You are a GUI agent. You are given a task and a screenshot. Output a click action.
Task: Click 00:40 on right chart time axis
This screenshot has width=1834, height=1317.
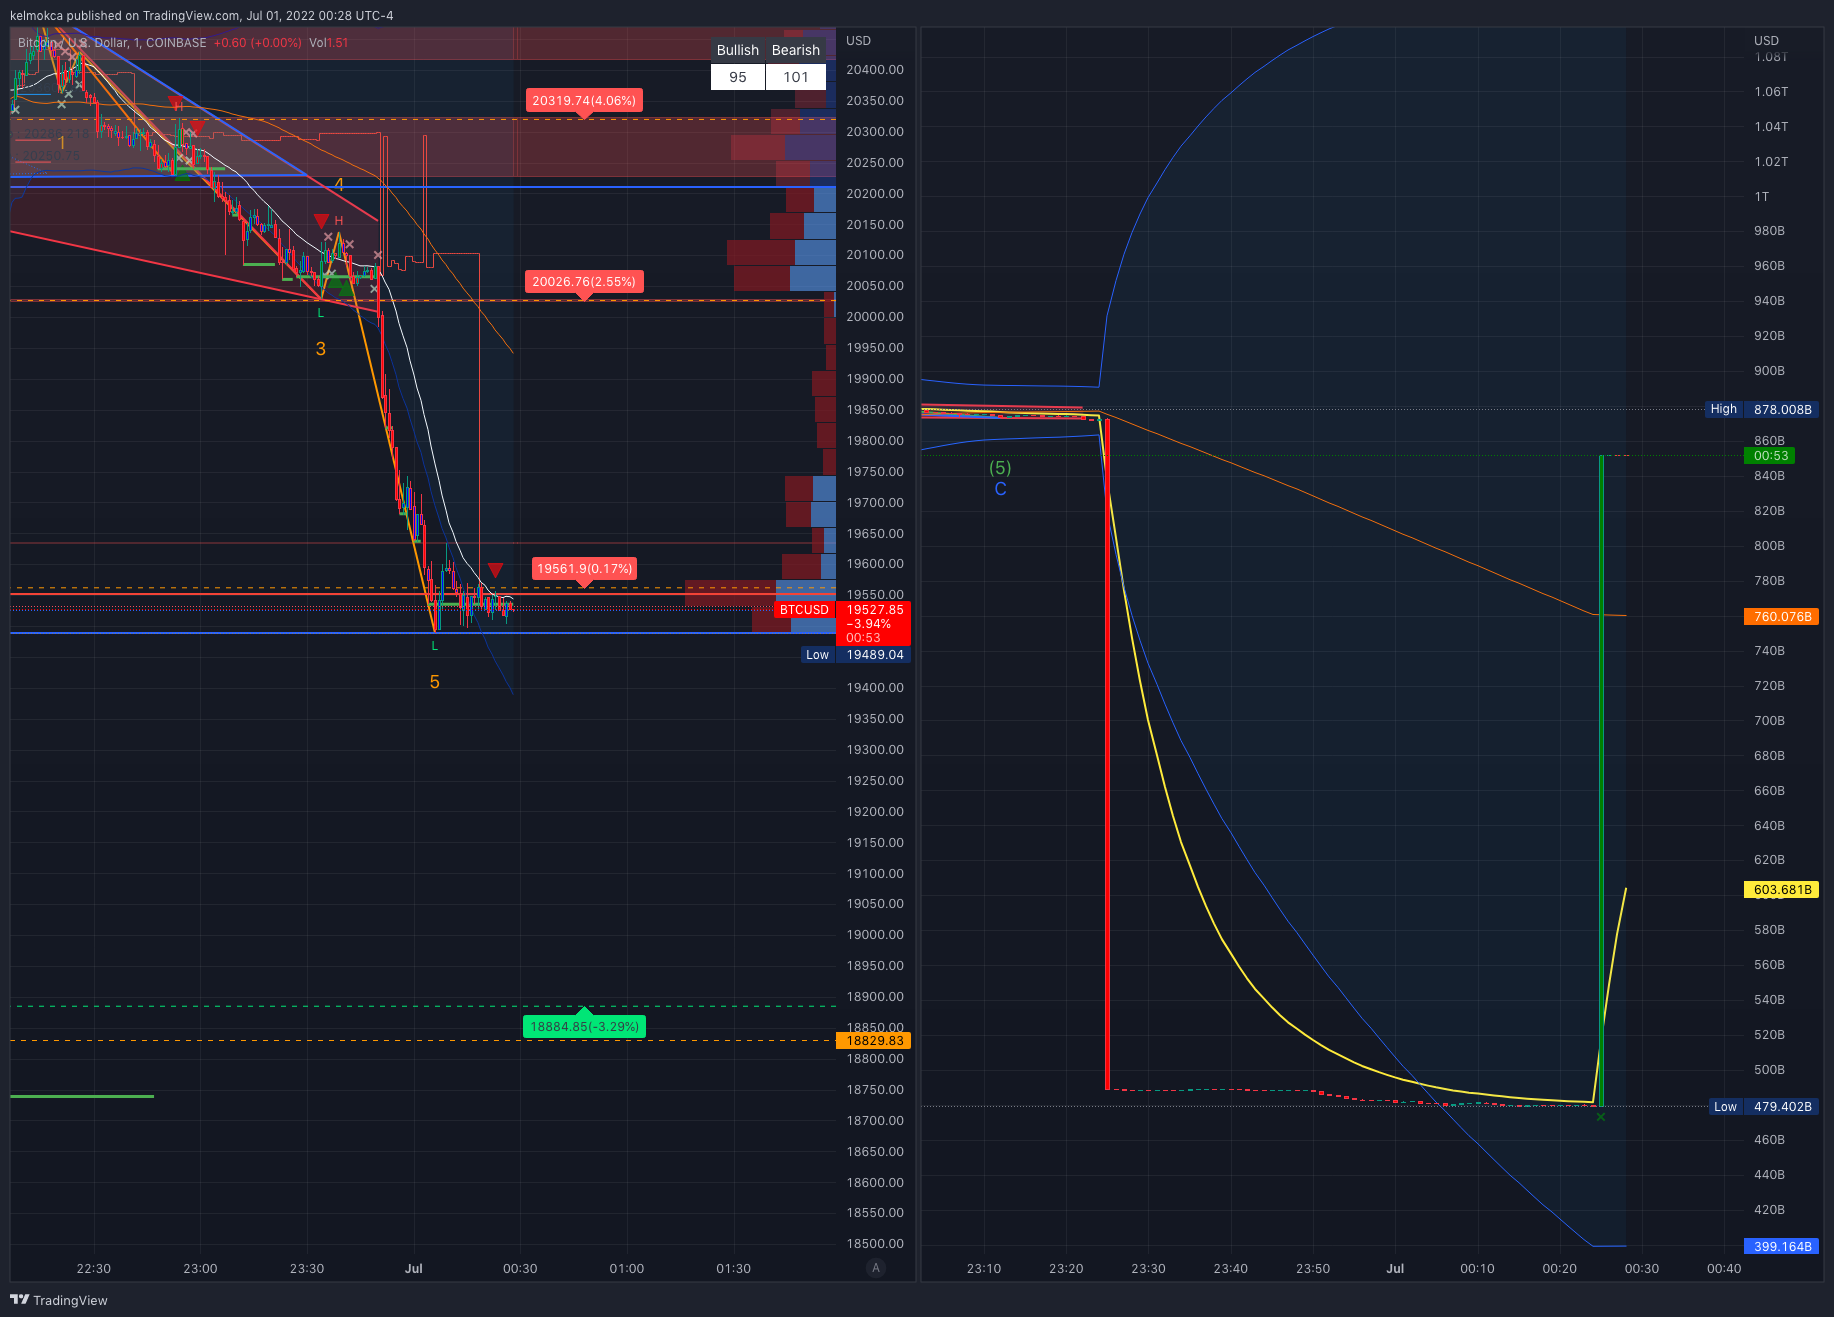pos(1723,1268)
